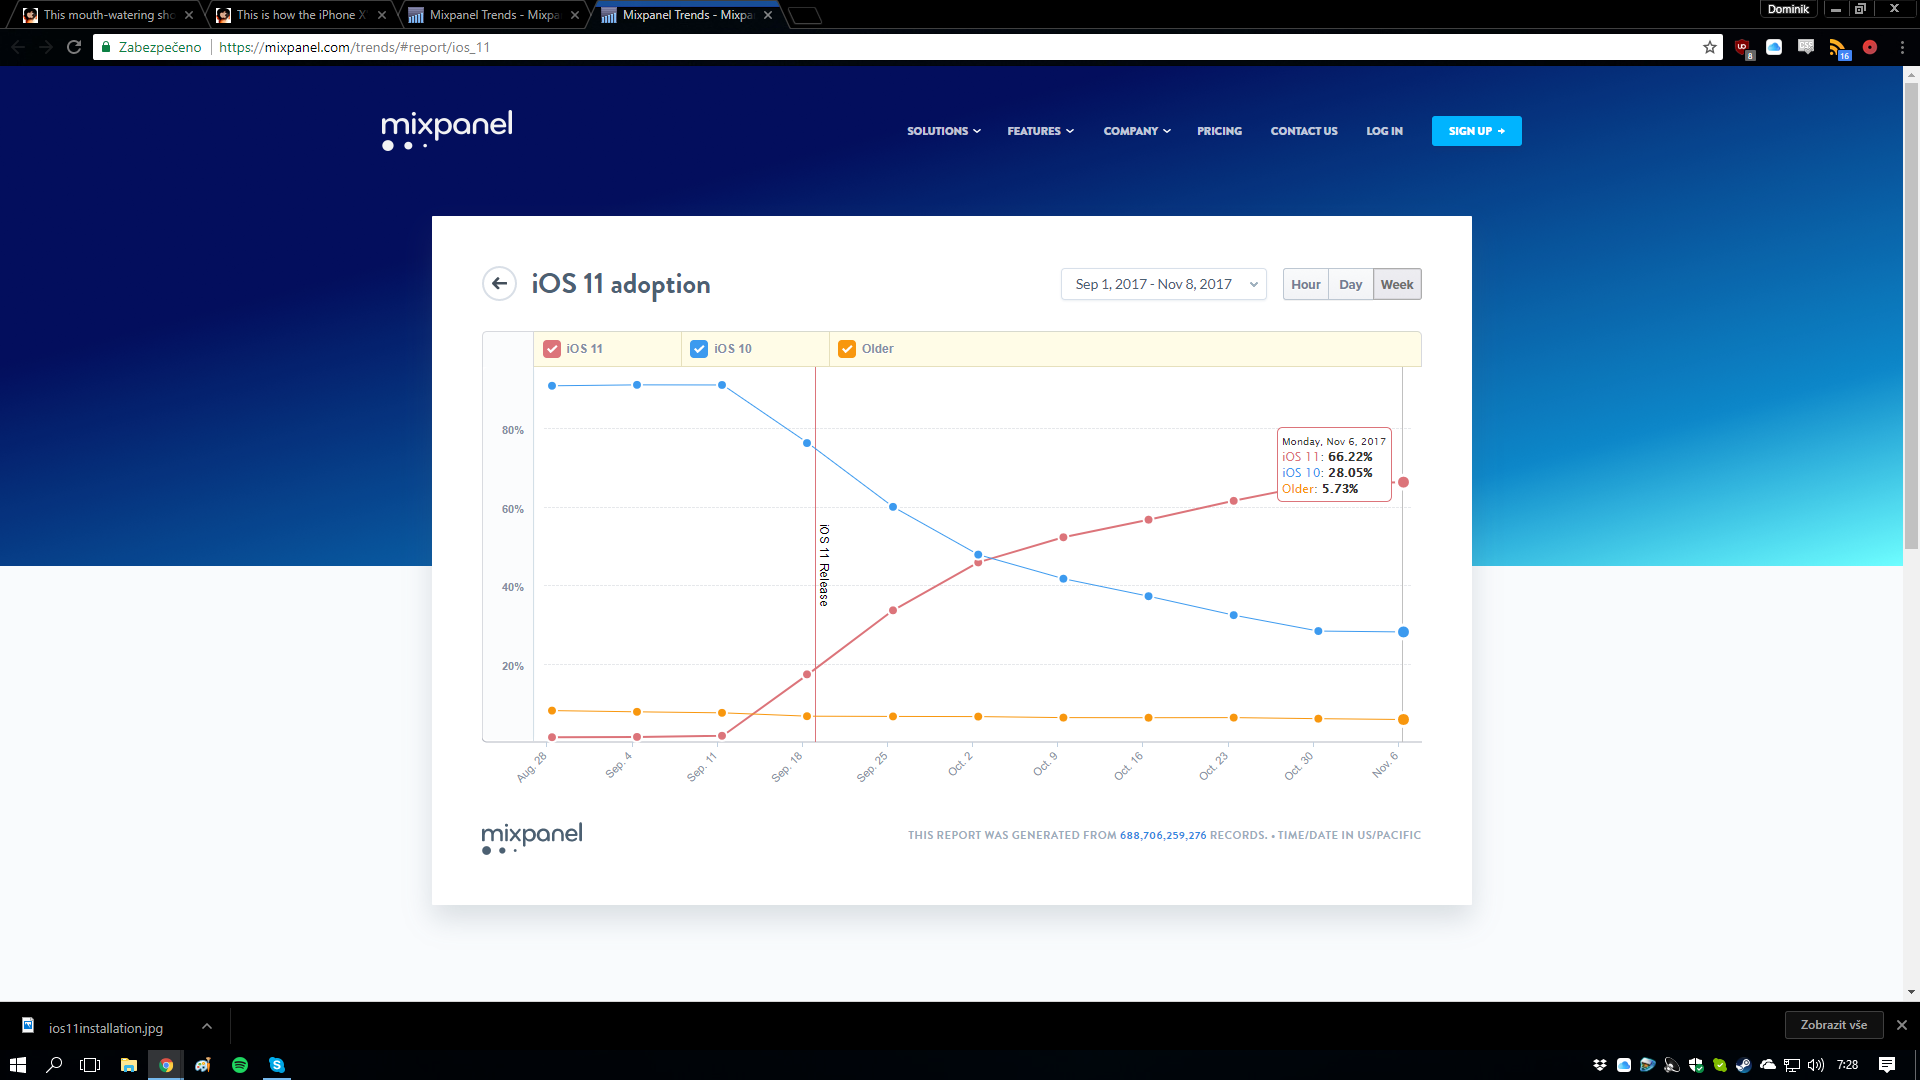Expand the Features menu

tap(1040, 131)
